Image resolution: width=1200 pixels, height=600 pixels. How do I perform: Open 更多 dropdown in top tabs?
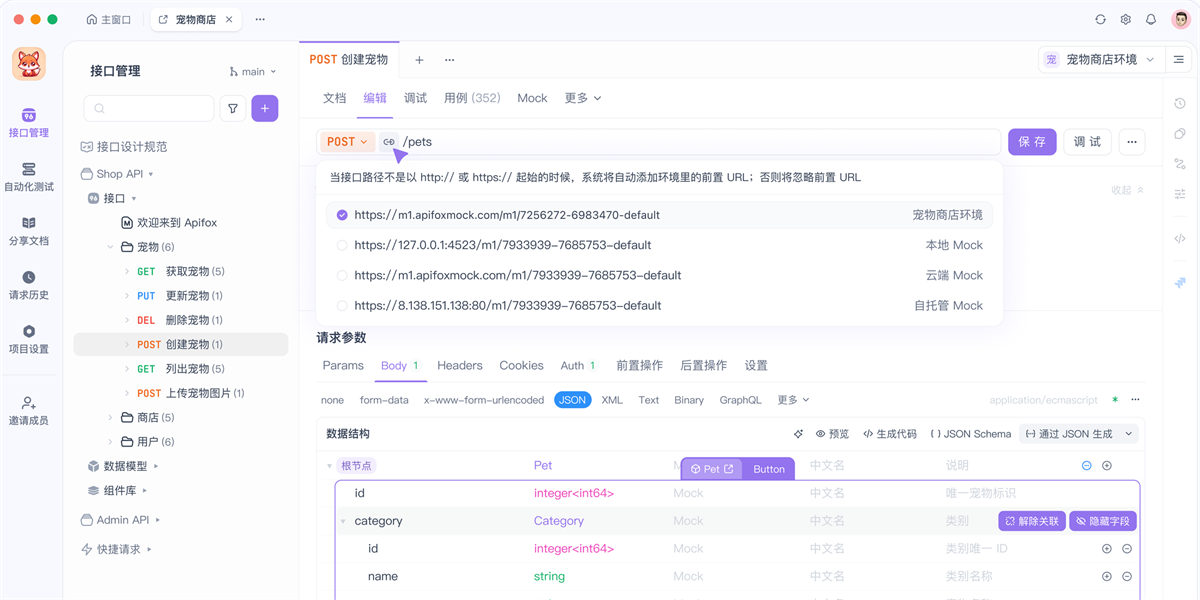point(583,98)
